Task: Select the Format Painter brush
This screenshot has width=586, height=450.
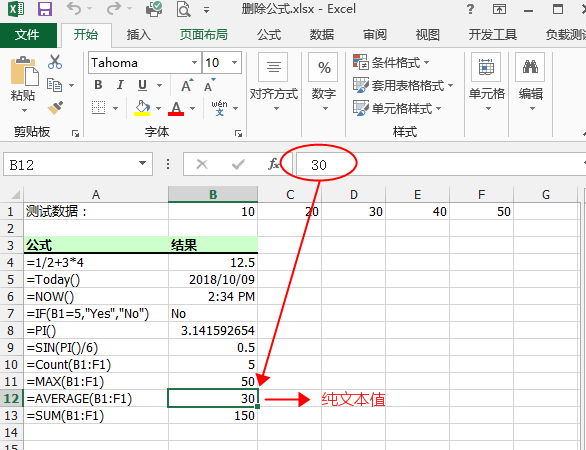Action: (55, 108)
